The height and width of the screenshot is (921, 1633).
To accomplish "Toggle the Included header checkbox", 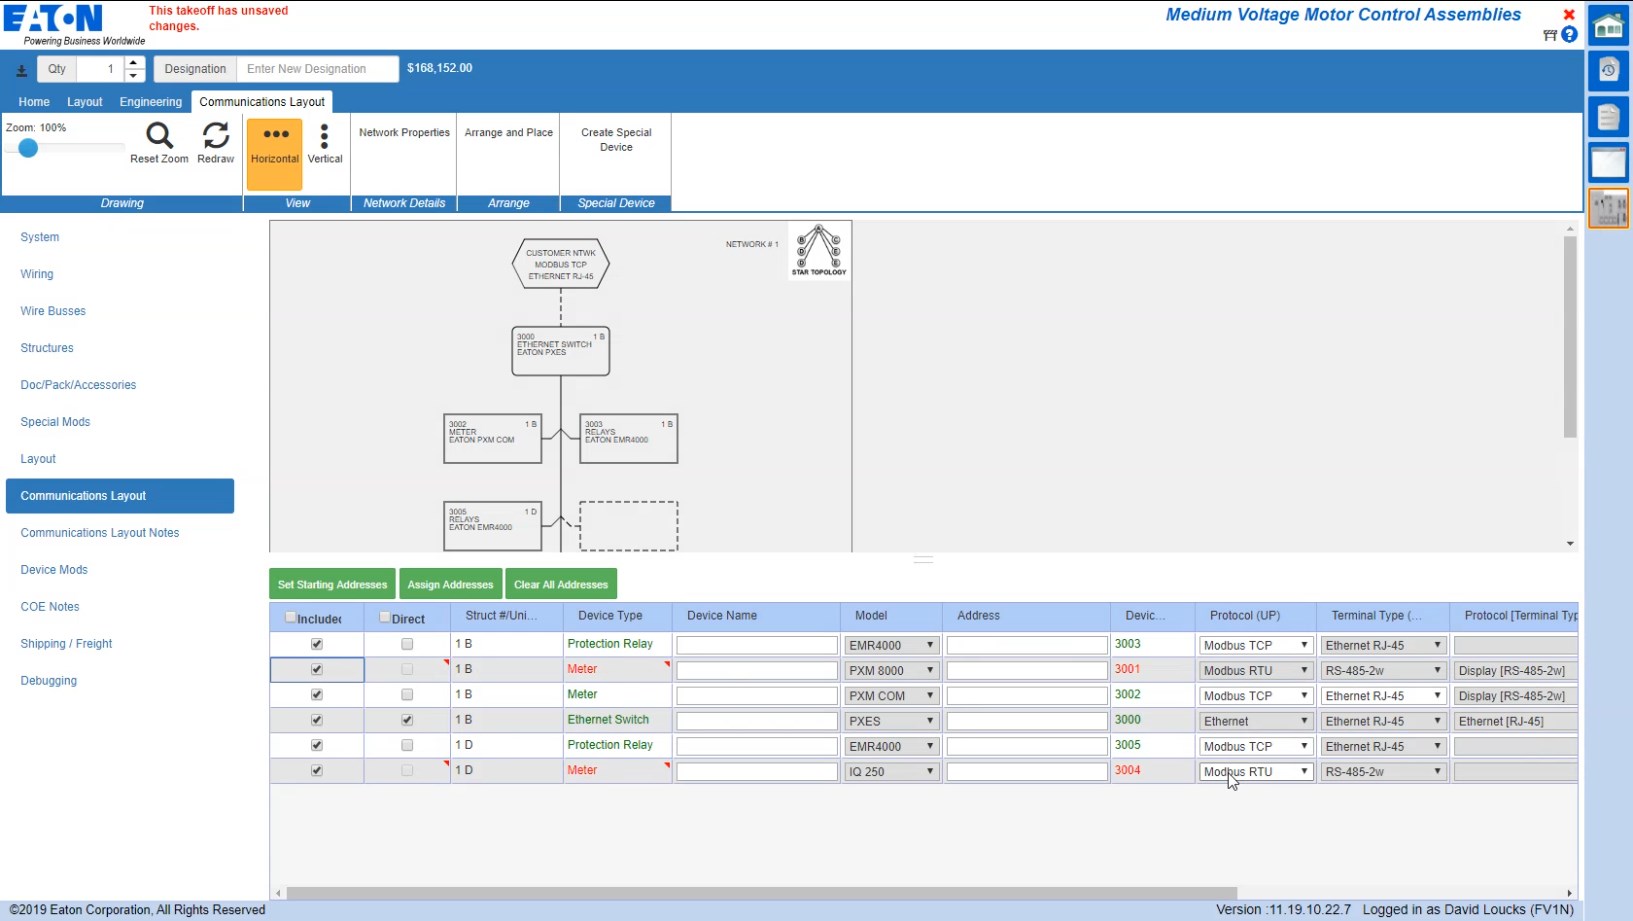I will pyautogui.click(x=291, y=617).
